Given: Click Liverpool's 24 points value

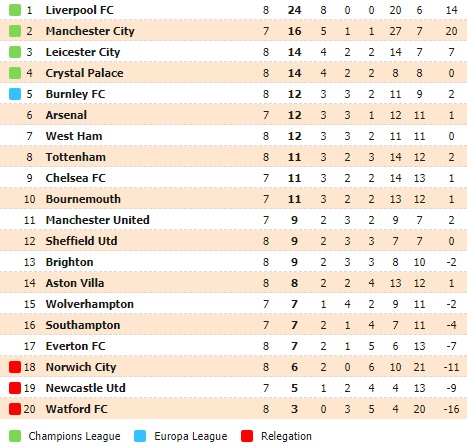Looking at the screenshot, I should pyautogui.click(x=294, y=10).
